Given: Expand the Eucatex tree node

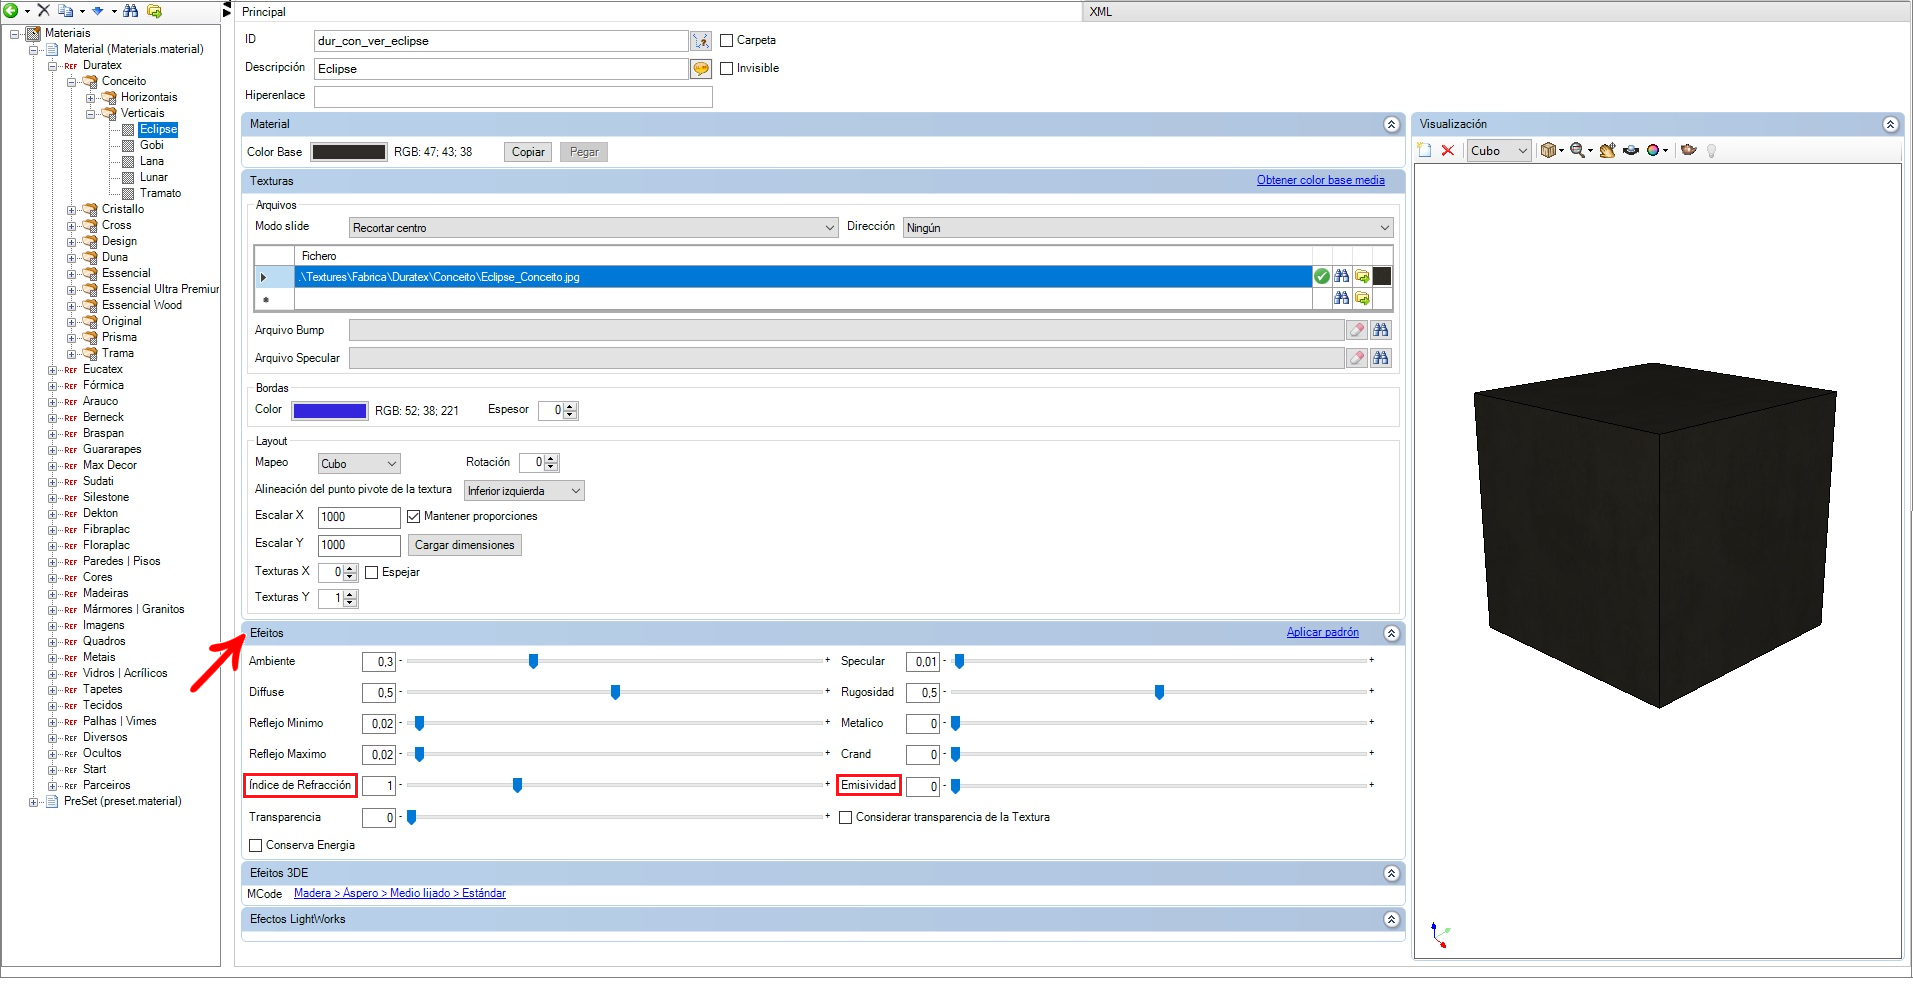Looking at the screenshot, I should click(53, 370).
